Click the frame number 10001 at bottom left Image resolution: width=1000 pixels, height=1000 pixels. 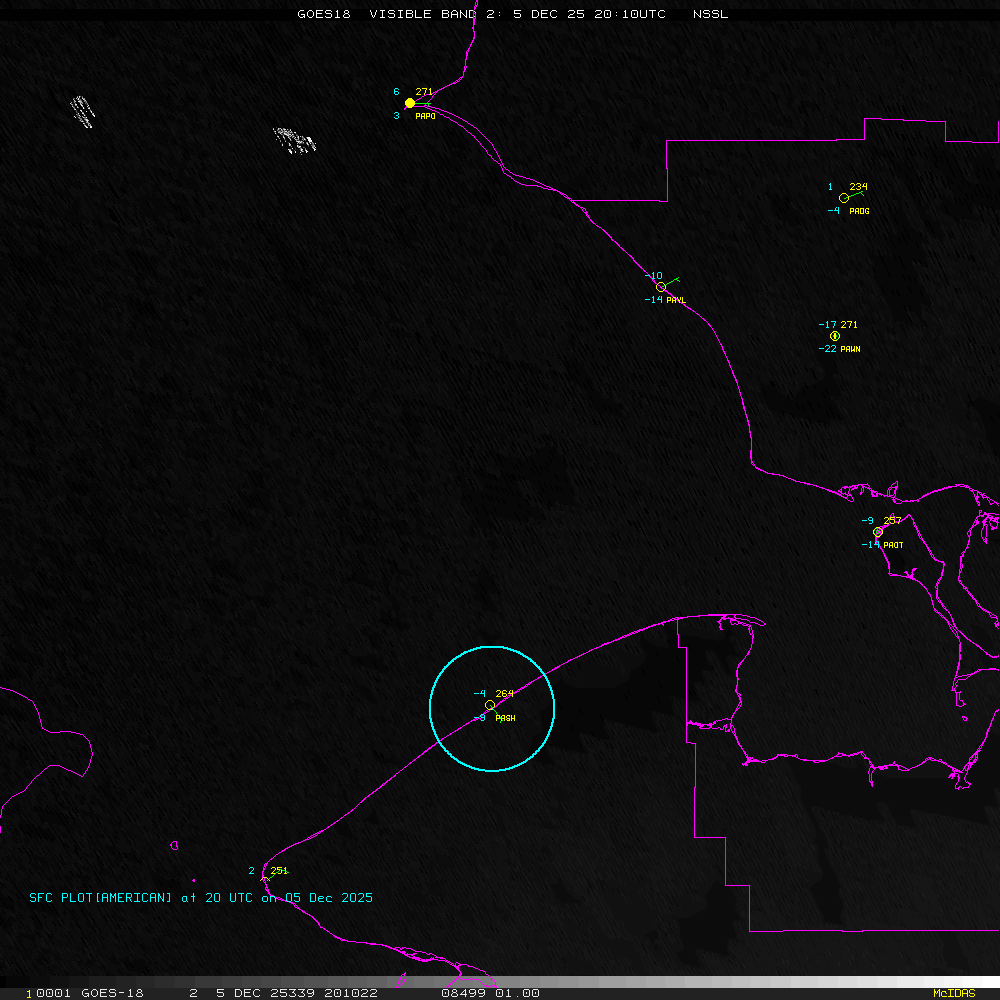coord(48,992)
